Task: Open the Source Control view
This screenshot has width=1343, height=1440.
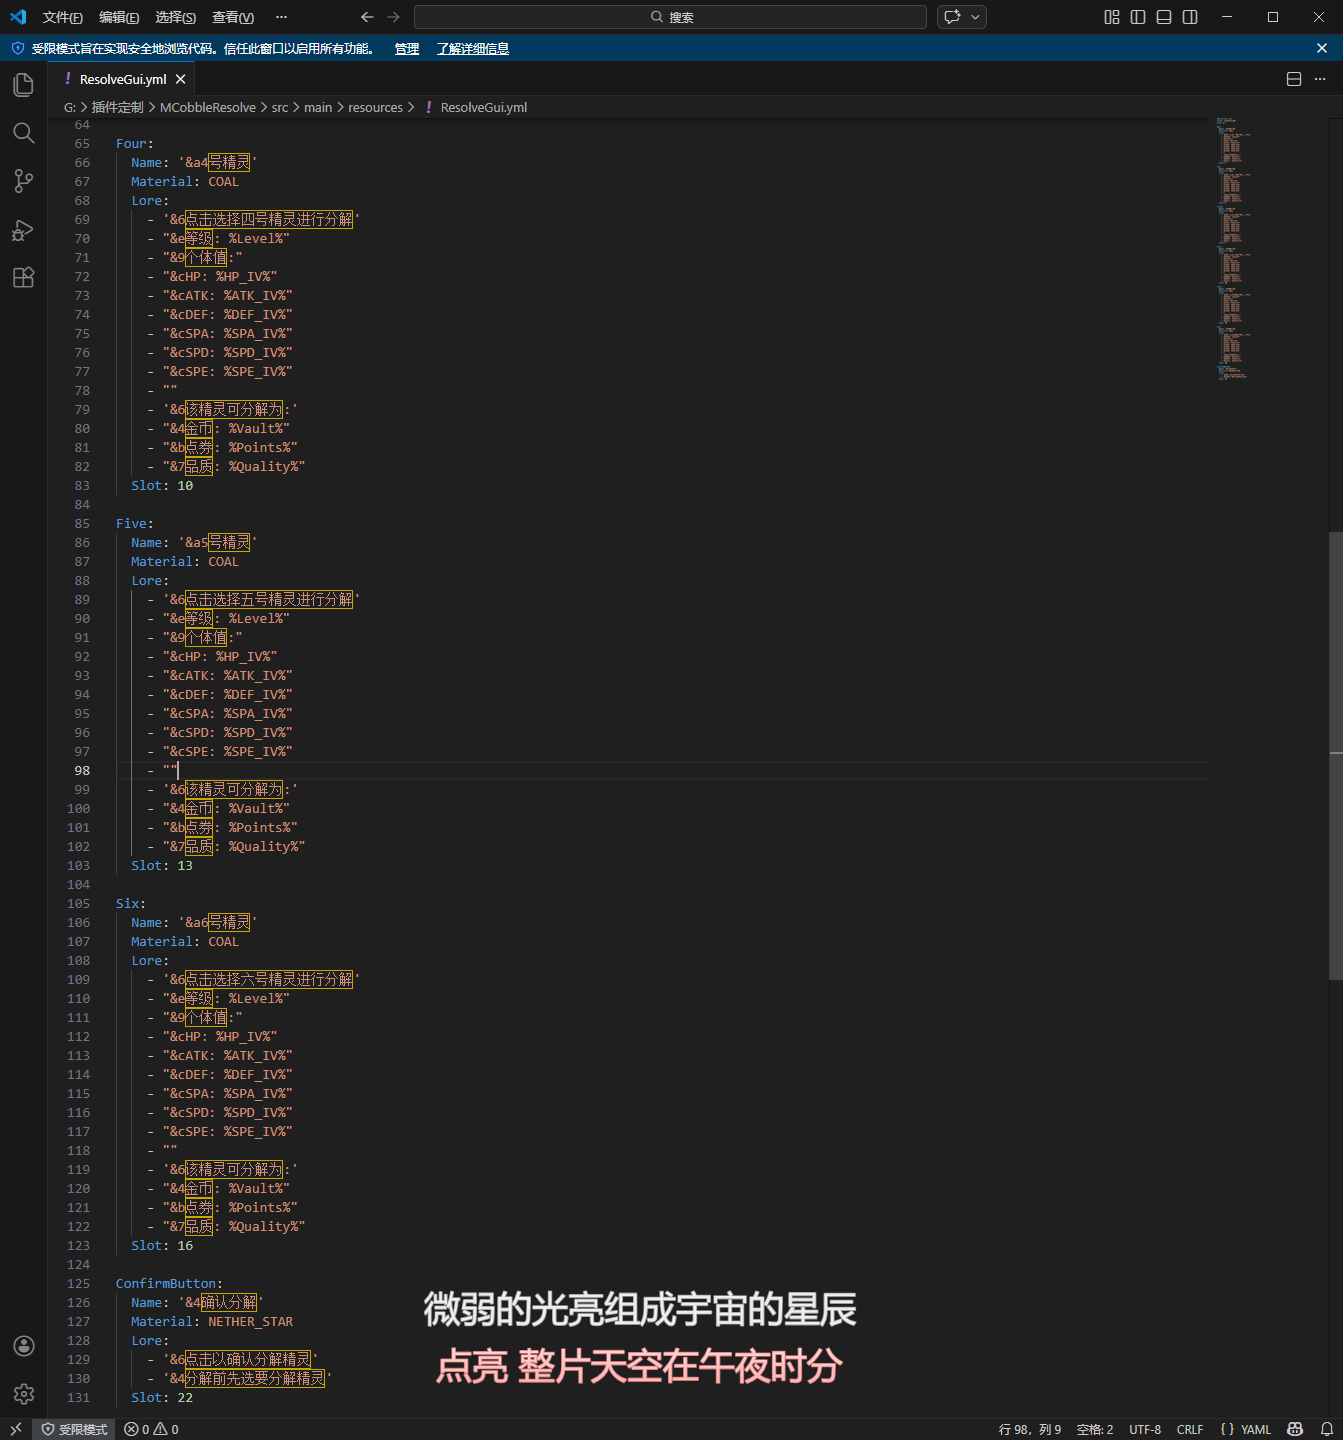Action: [23, 181]
